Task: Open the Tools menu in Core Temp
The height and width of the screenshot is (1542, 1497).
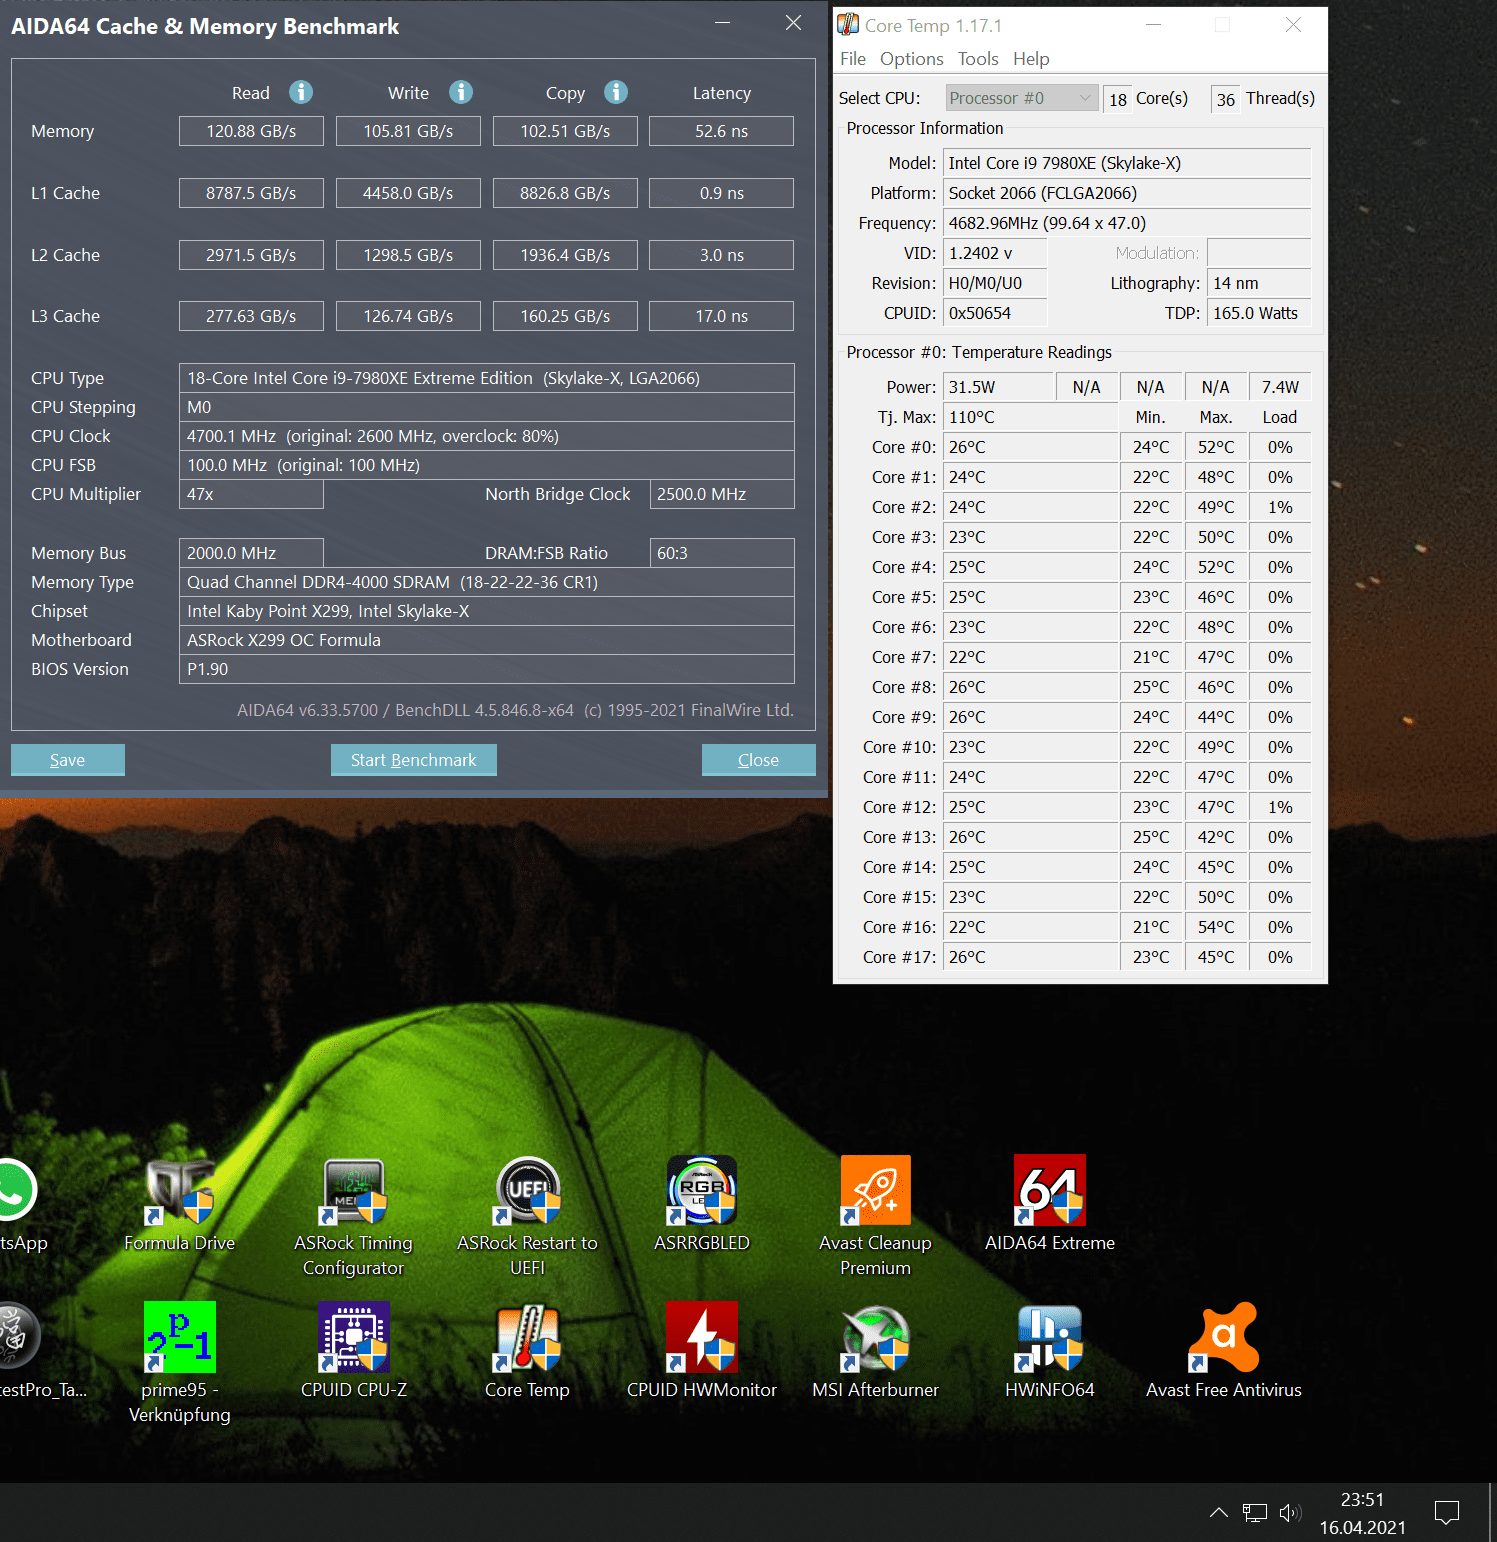Action: [x=978, y=59]
